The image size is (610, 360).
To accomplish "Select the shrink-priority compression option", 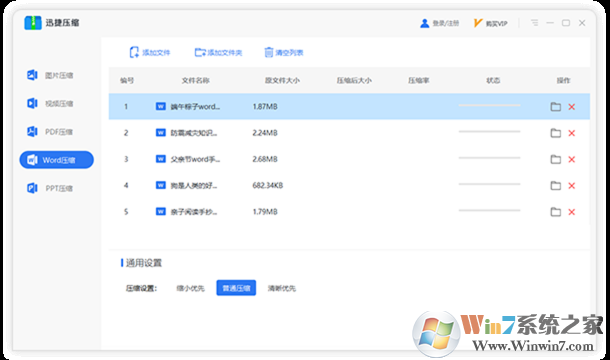I will pyautogui.click(x=190, y=288).
